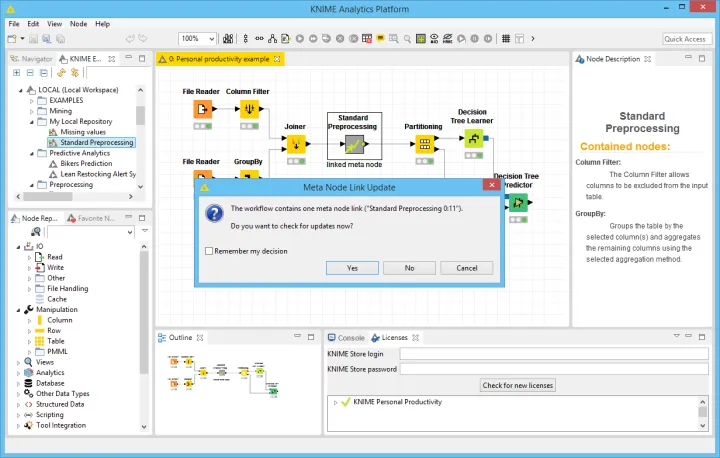The image size is (720, 458).
Task: Click the KNIME Explorer horizontal scrollbar
Action: (47, 197)
